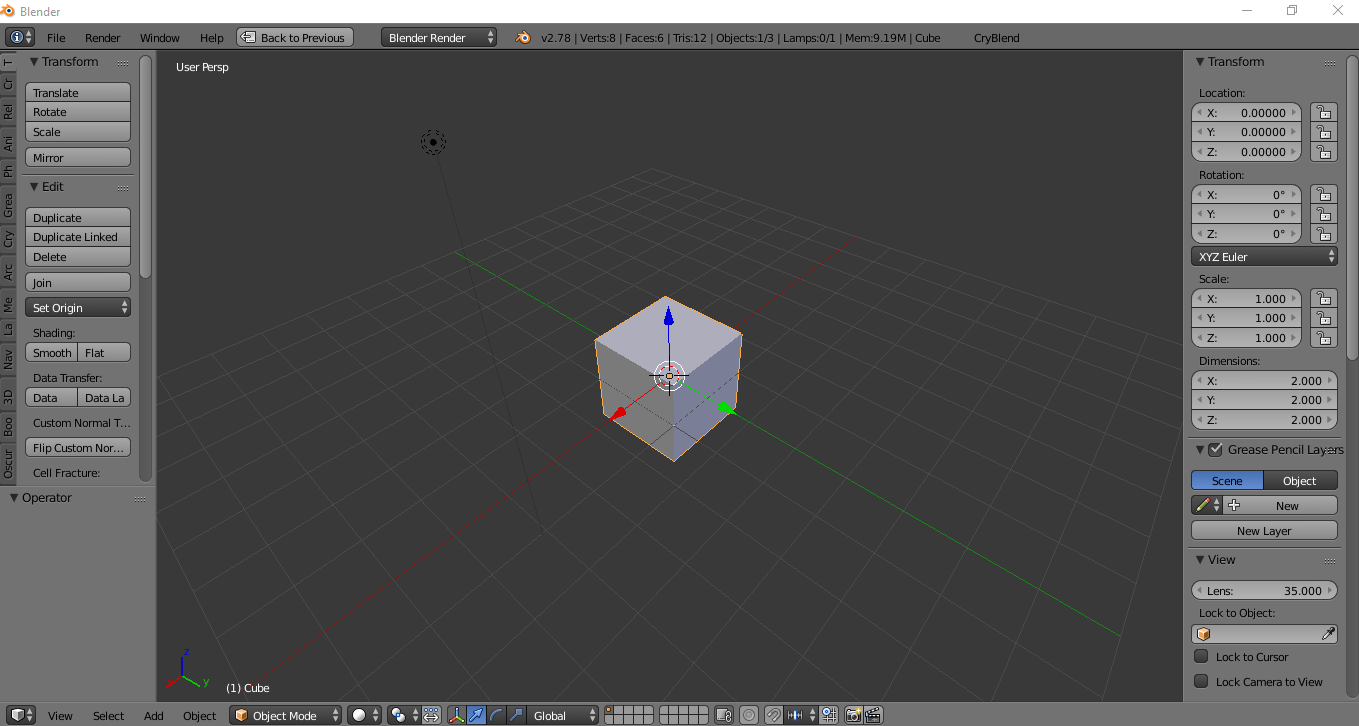Image resolution: width=1359 pixels, height=726 pixels.
Task: Switch to the Object tab under Grease Pencil Layers
Action: [x=1299, y=480]
